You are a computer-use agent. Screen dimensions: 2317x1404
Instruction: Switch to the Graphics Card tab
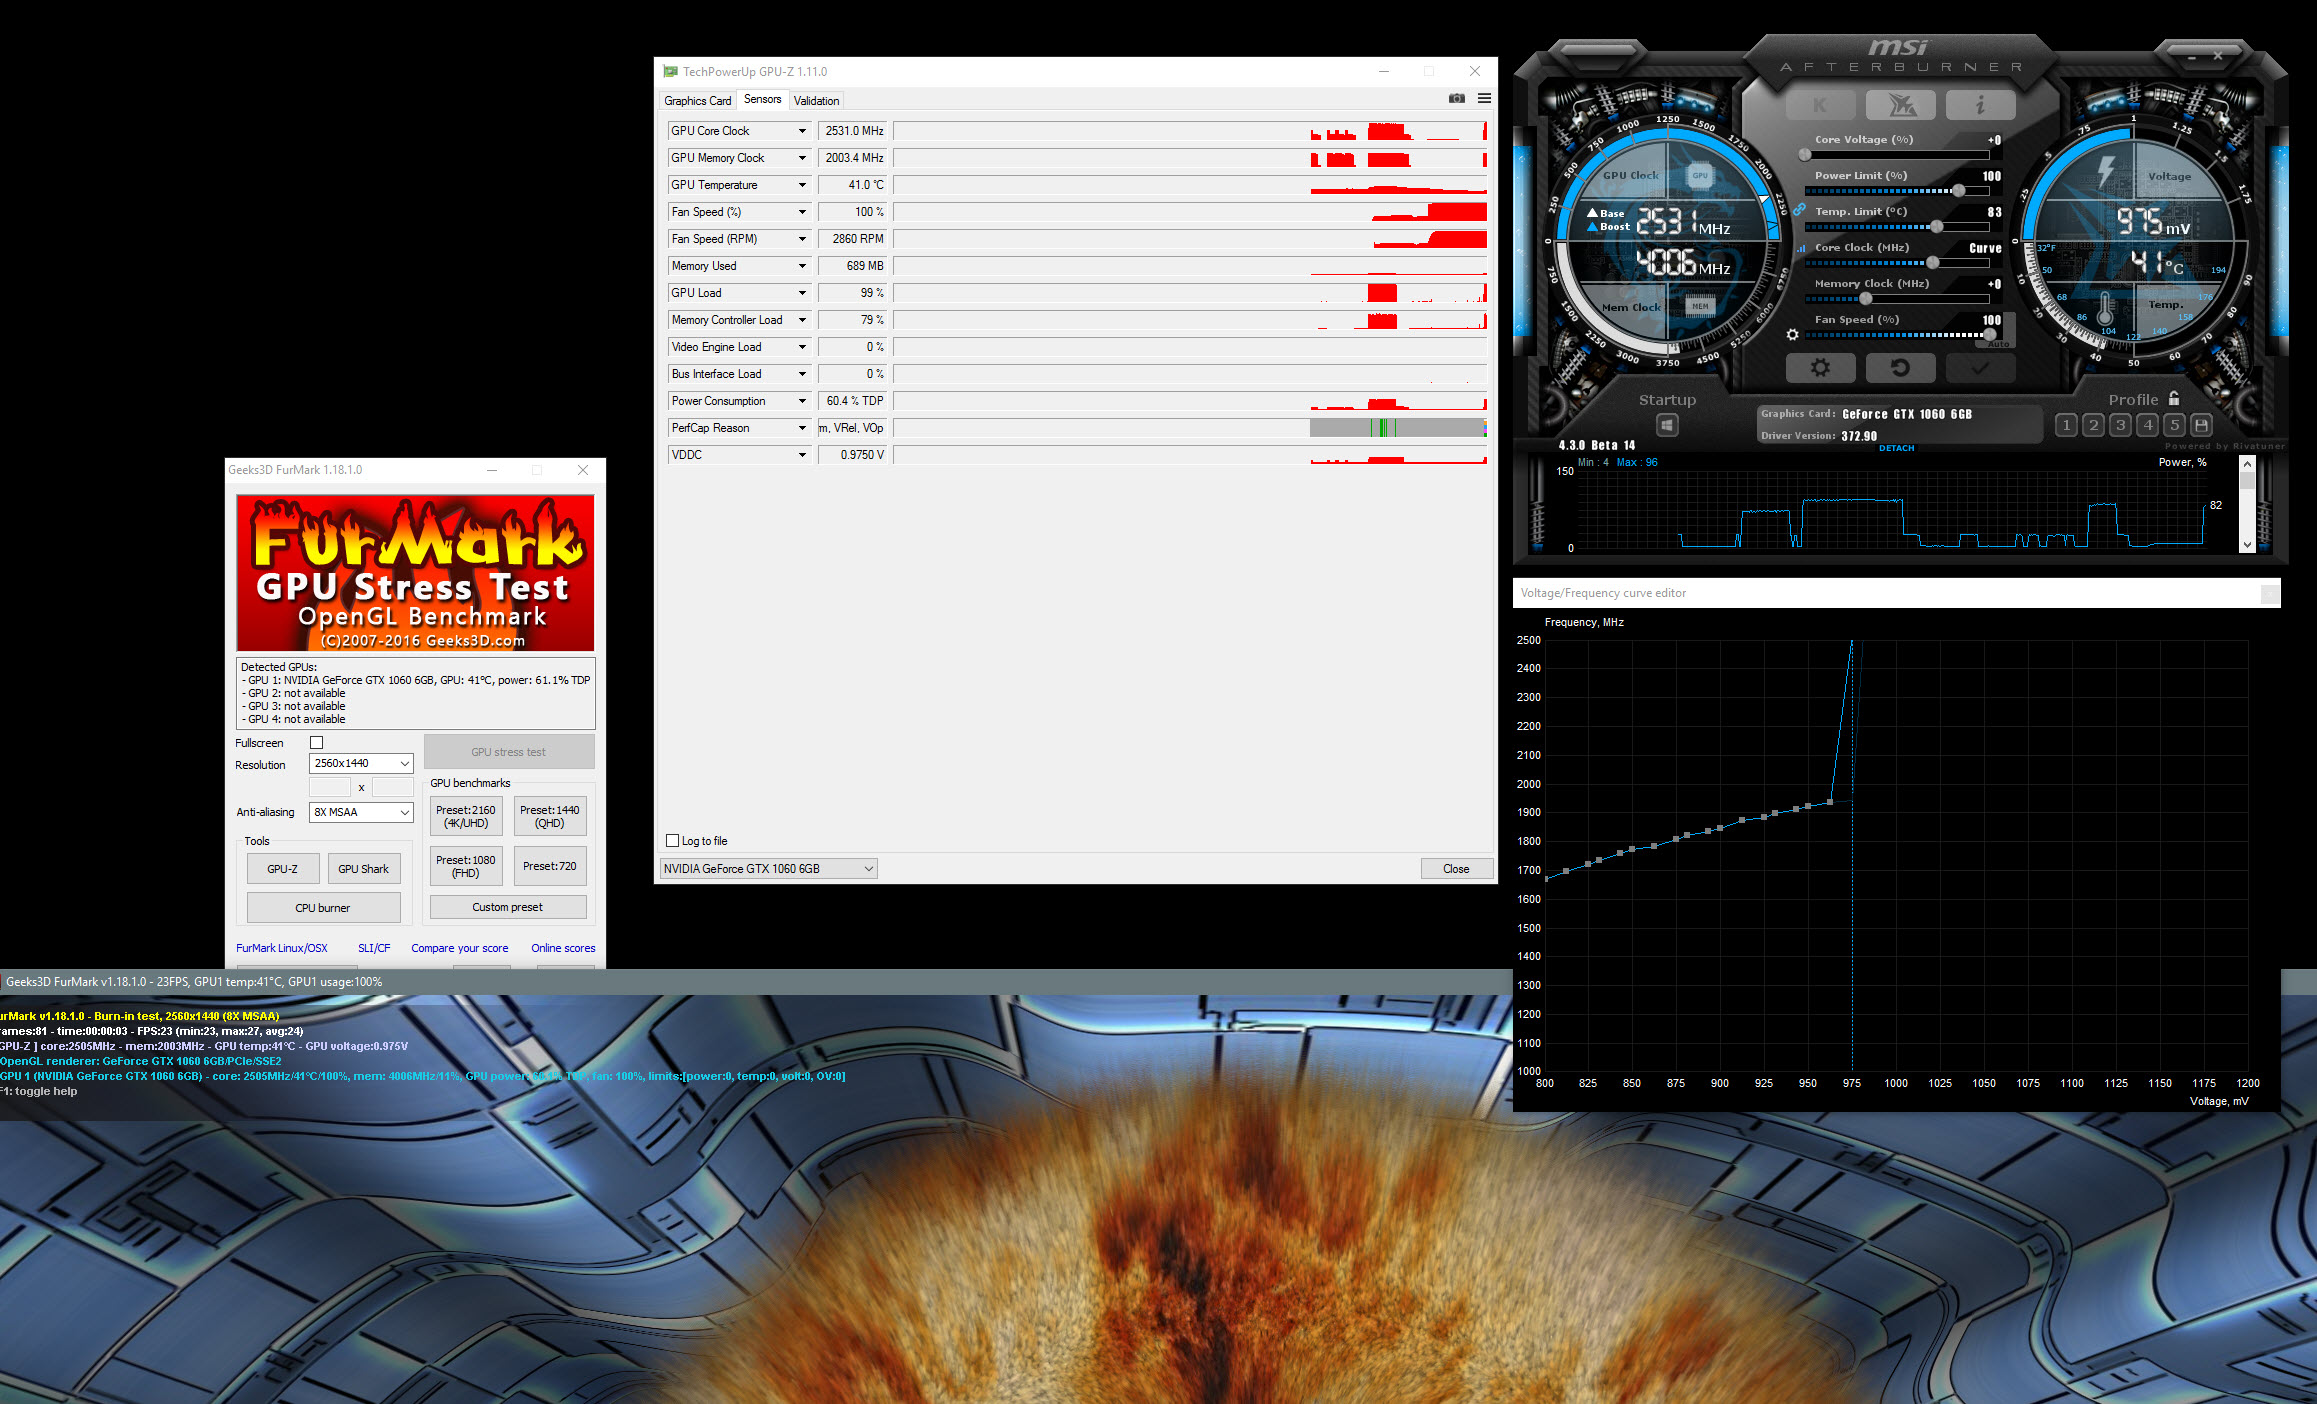click(697, 101)
